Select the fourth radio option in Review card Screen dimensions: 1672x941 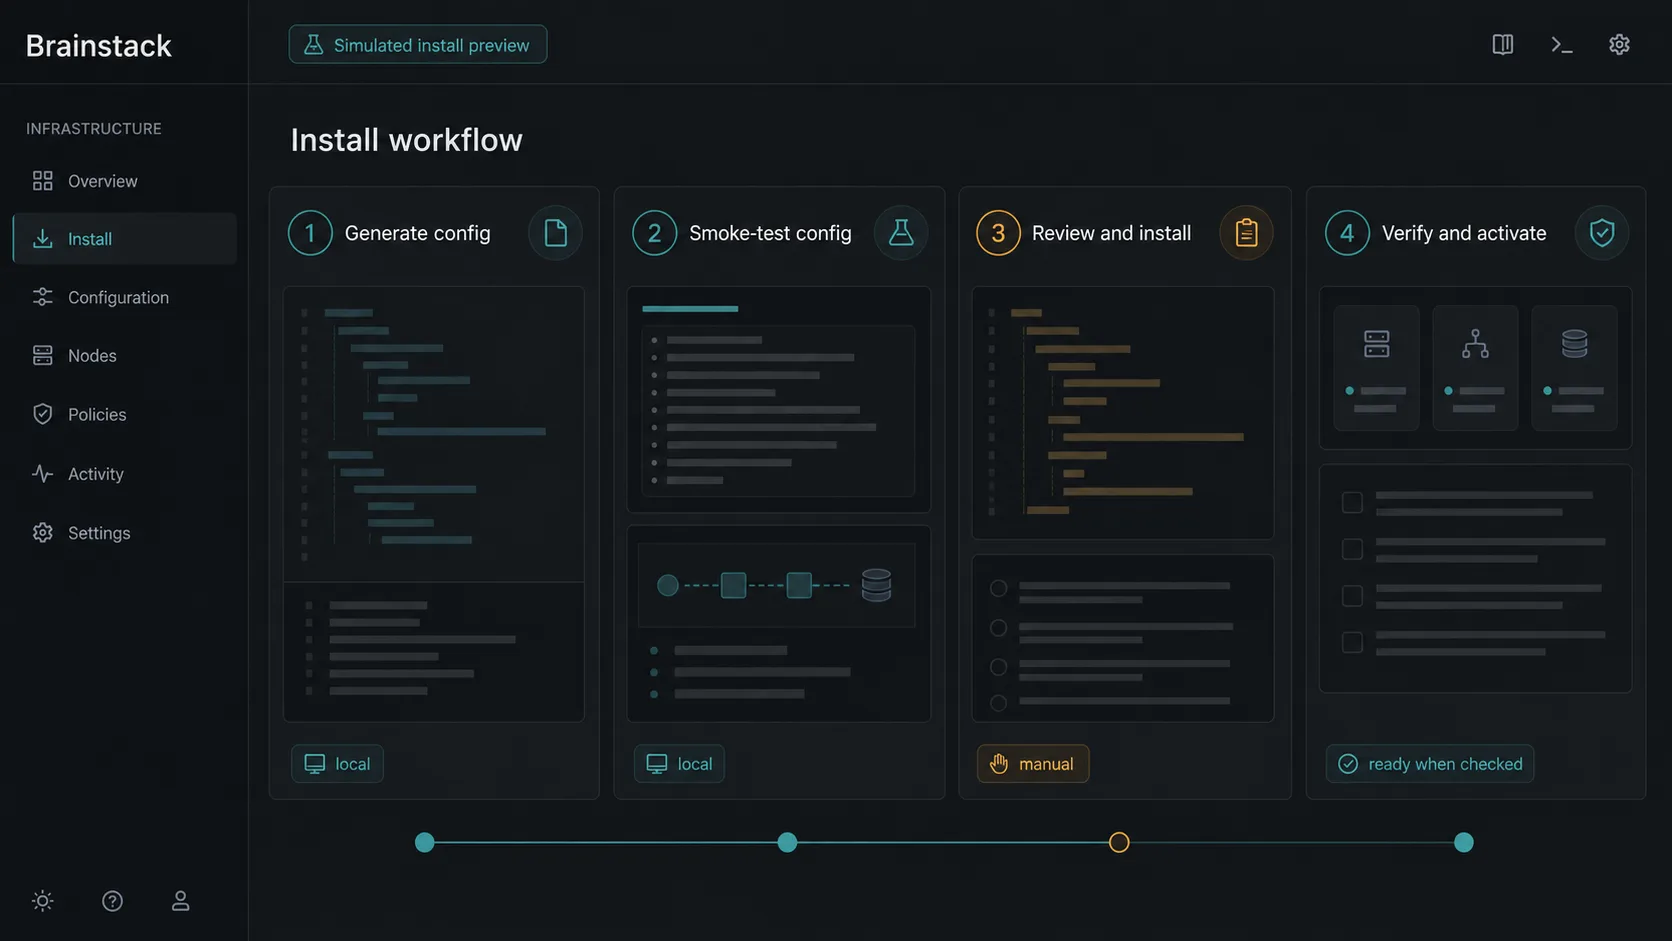tap(998, 703)
